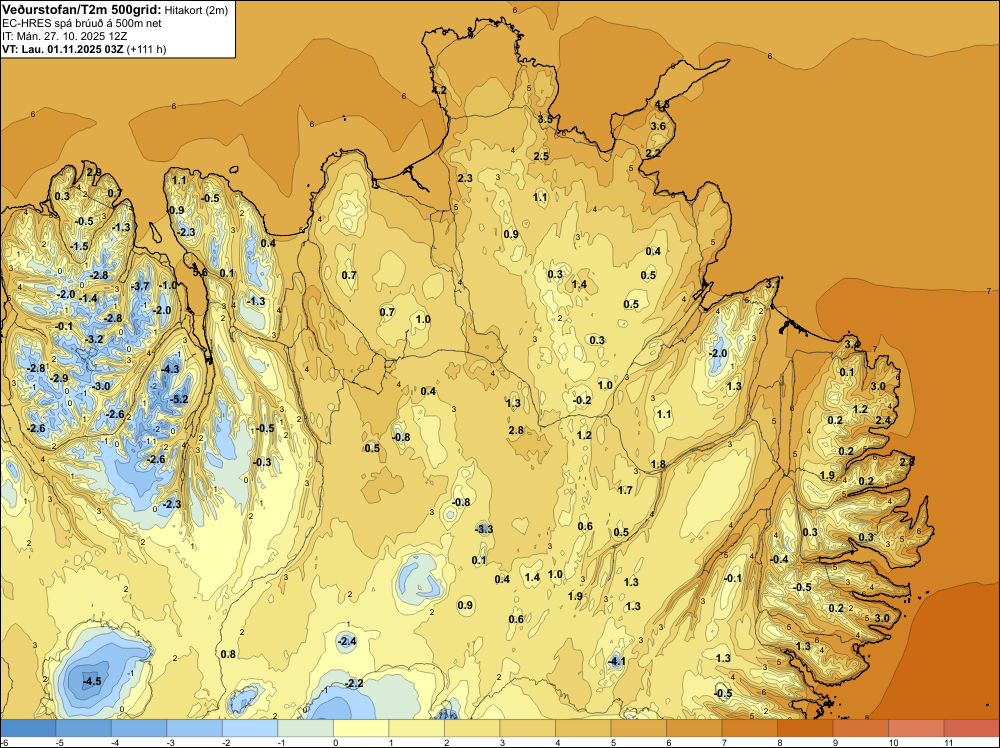Click the "5.6" temperature value

[200, 272]
